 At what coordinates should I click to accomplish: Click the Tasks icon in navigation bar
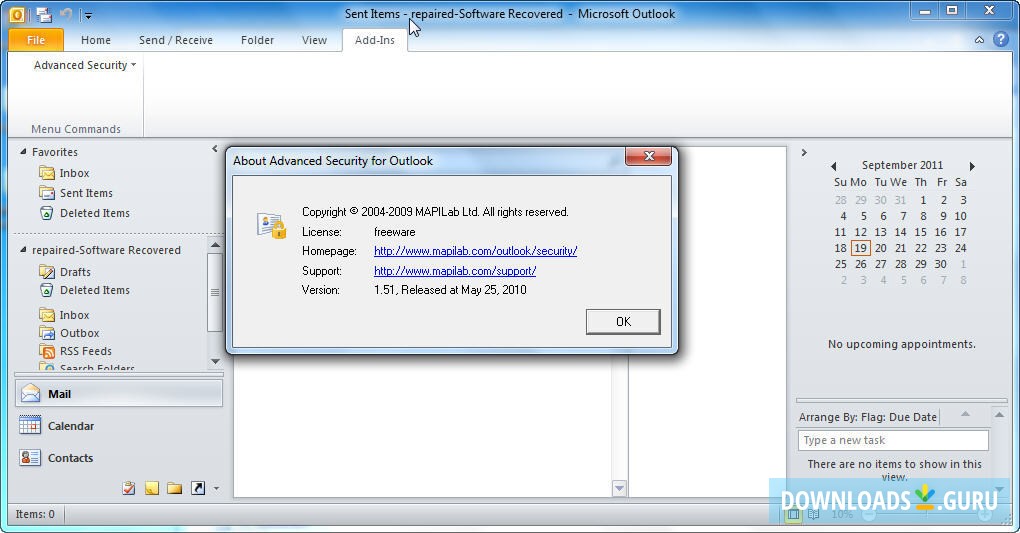coord(129,488)
